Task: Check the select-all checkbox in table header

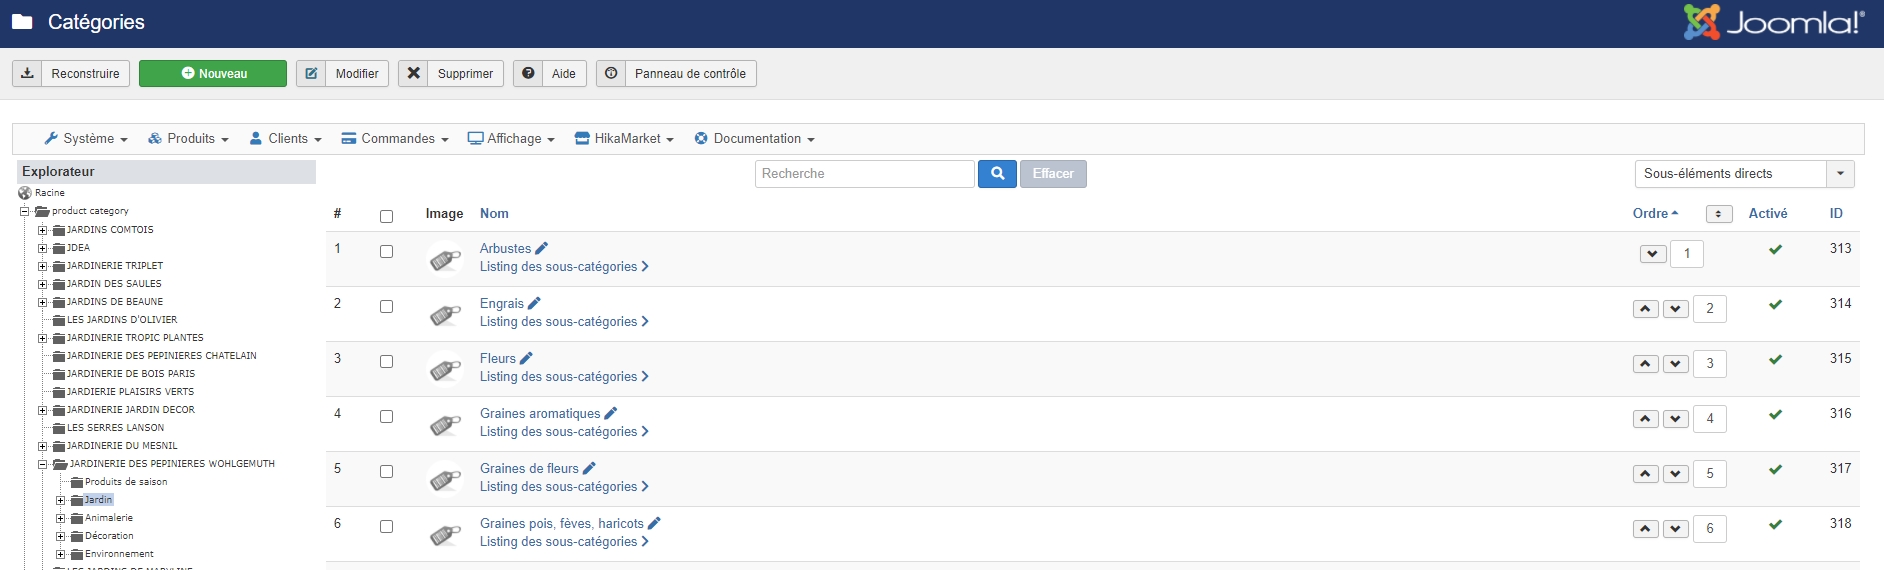Action: (387, 216)
